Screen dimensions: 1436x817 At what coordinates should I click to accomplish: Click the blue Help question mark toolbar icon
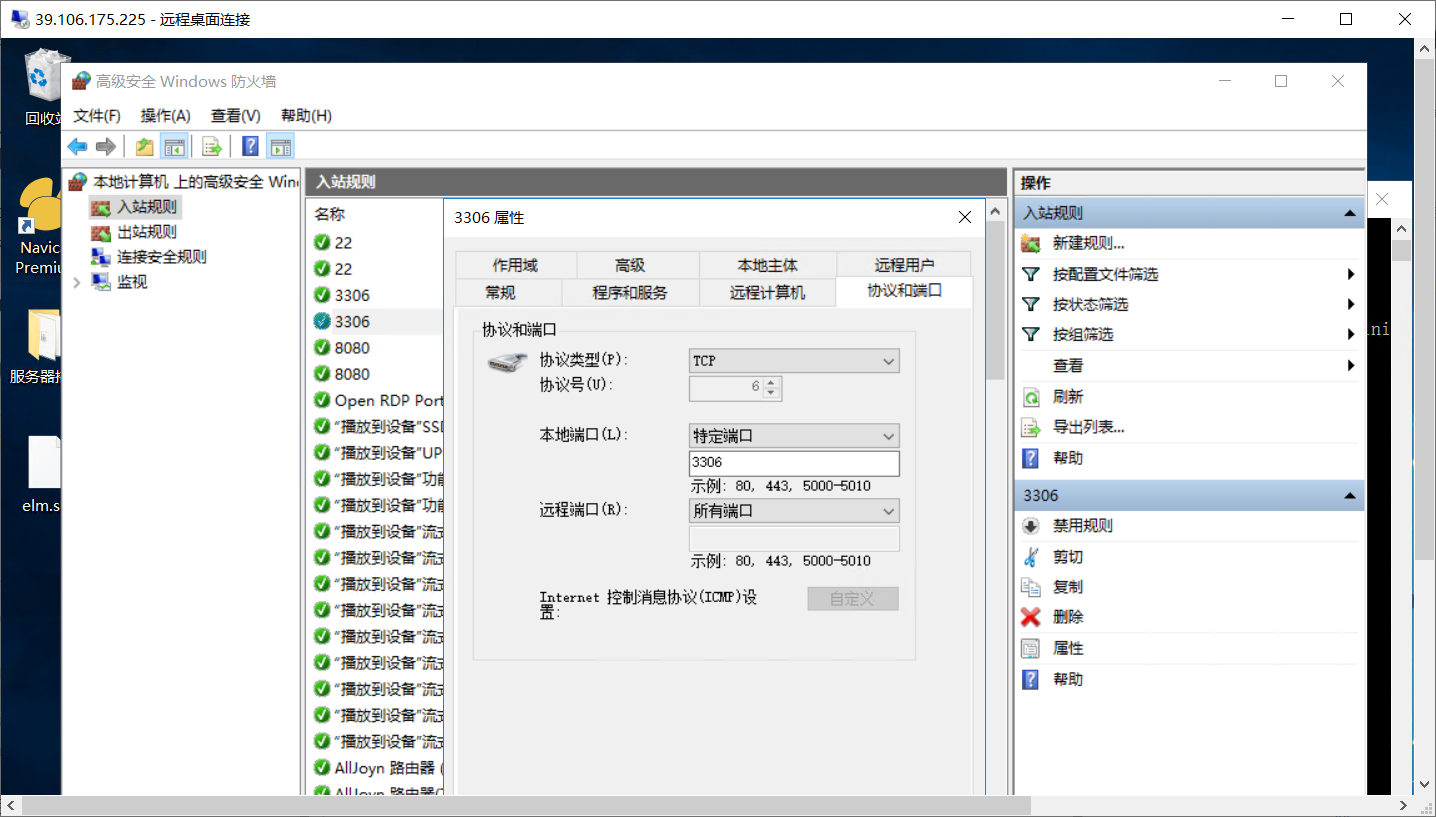tap(250, 147)
